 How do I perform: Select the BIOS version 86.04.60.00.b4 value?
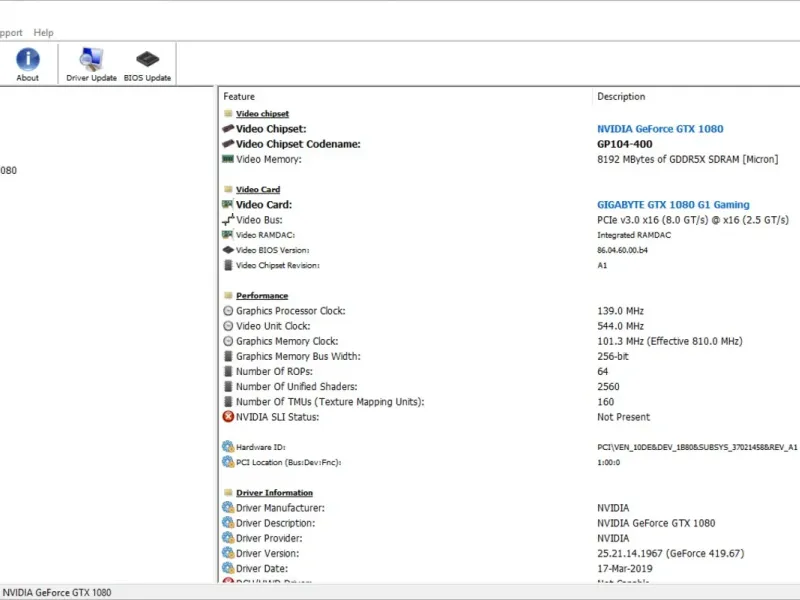tap(622, 250)
